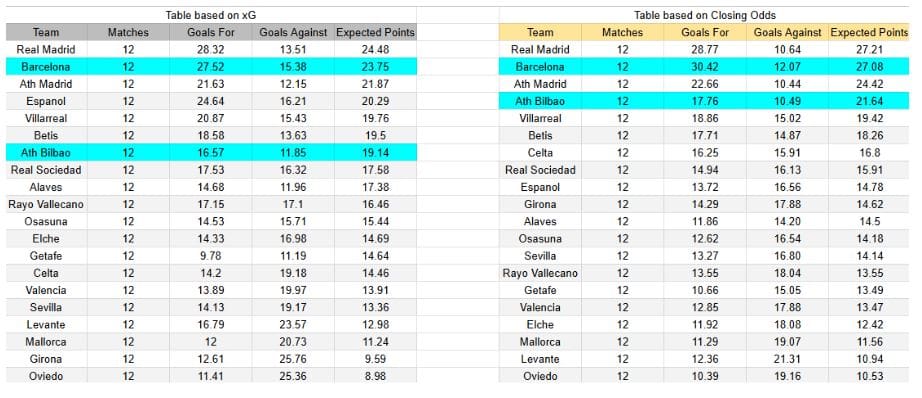
Task: Click Sevilla expected points 14.14
Action: (868, 256)
